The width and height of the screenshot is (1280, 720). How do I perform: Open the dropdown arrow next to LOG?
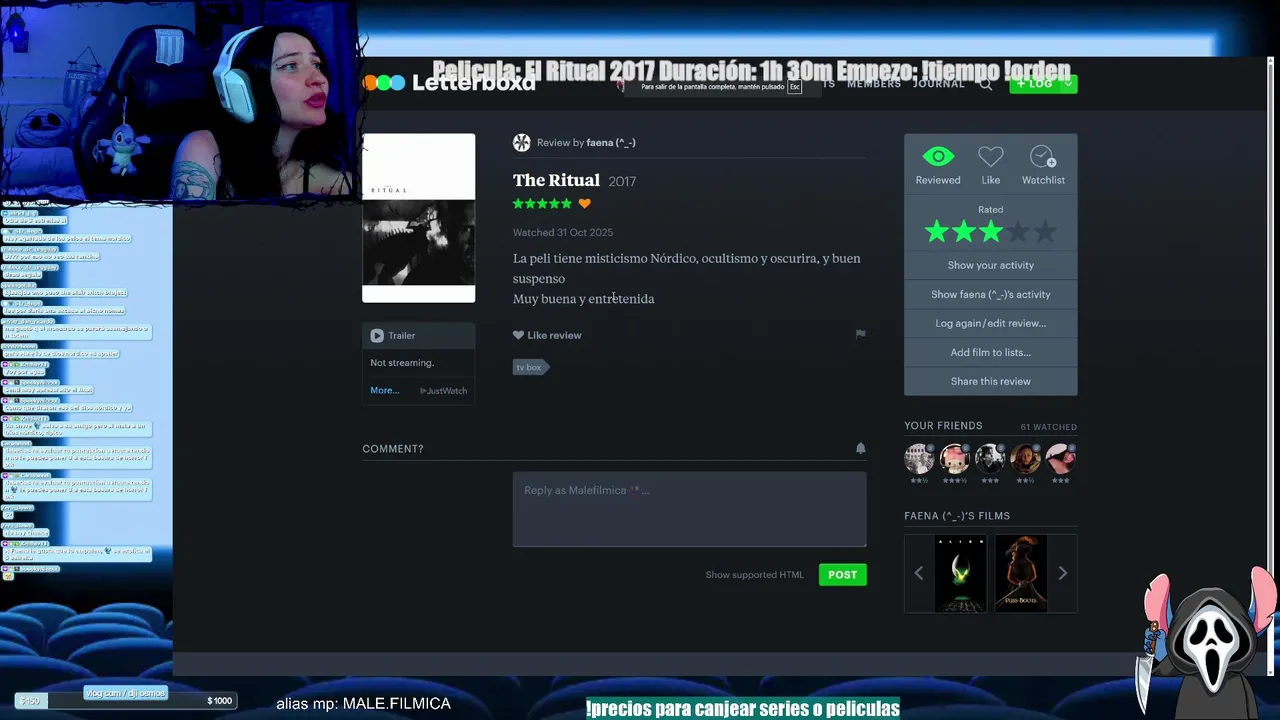click(1069, 84)
